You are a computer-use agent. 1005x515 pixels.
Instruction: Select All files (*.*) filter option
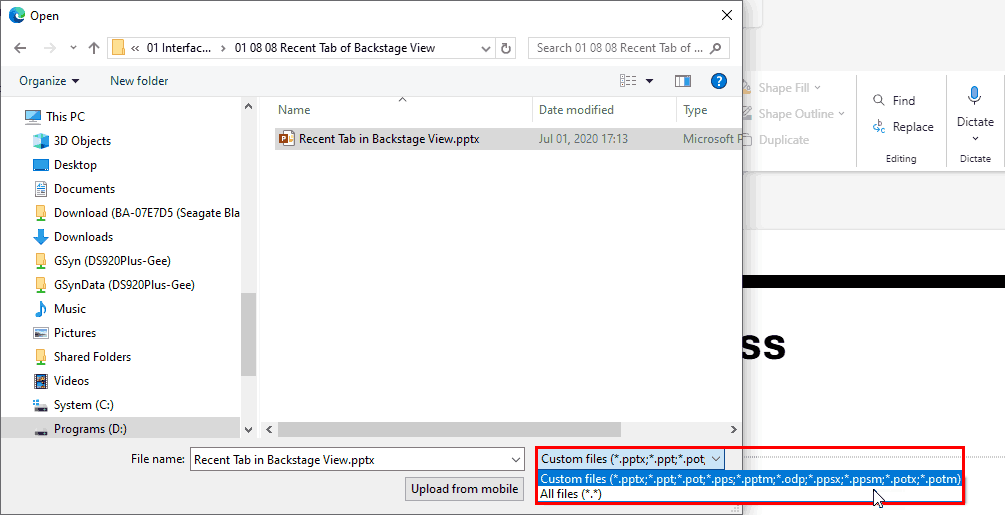tap(572, 494)
